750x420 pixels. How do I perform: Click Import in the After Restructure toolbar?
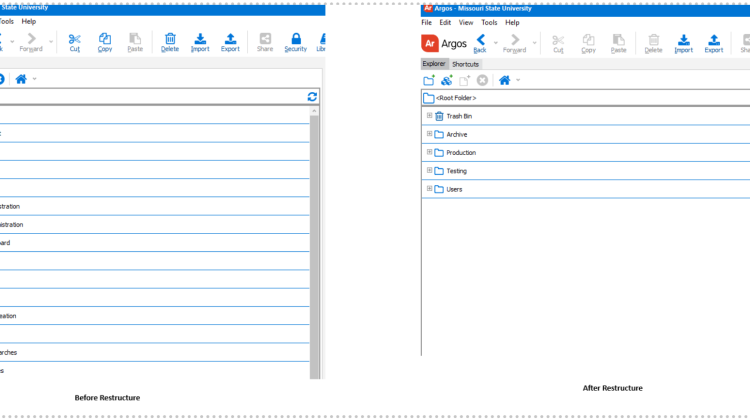pos(684,43)
